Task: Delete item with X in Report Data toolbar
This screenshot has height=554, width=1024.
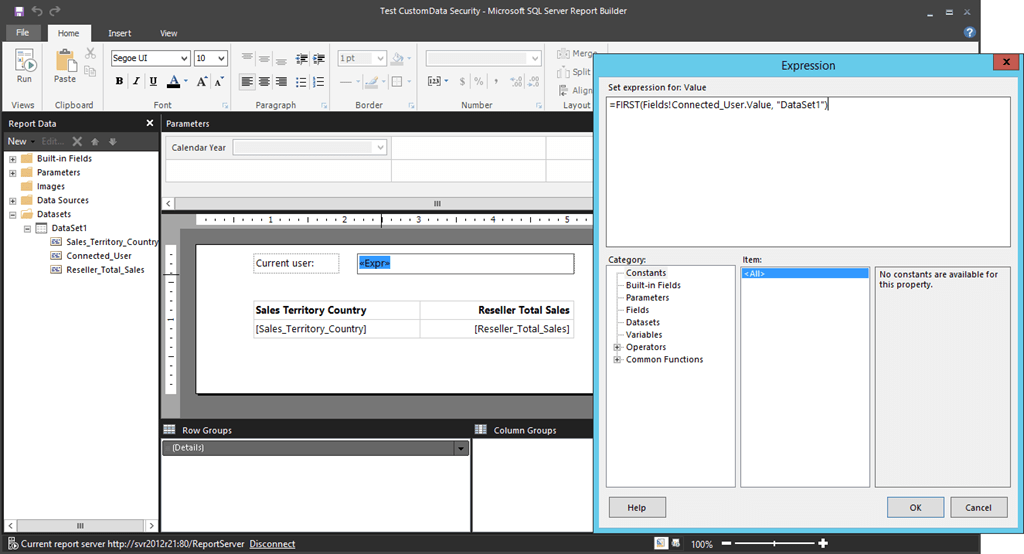Action: (x=77, y=141)
